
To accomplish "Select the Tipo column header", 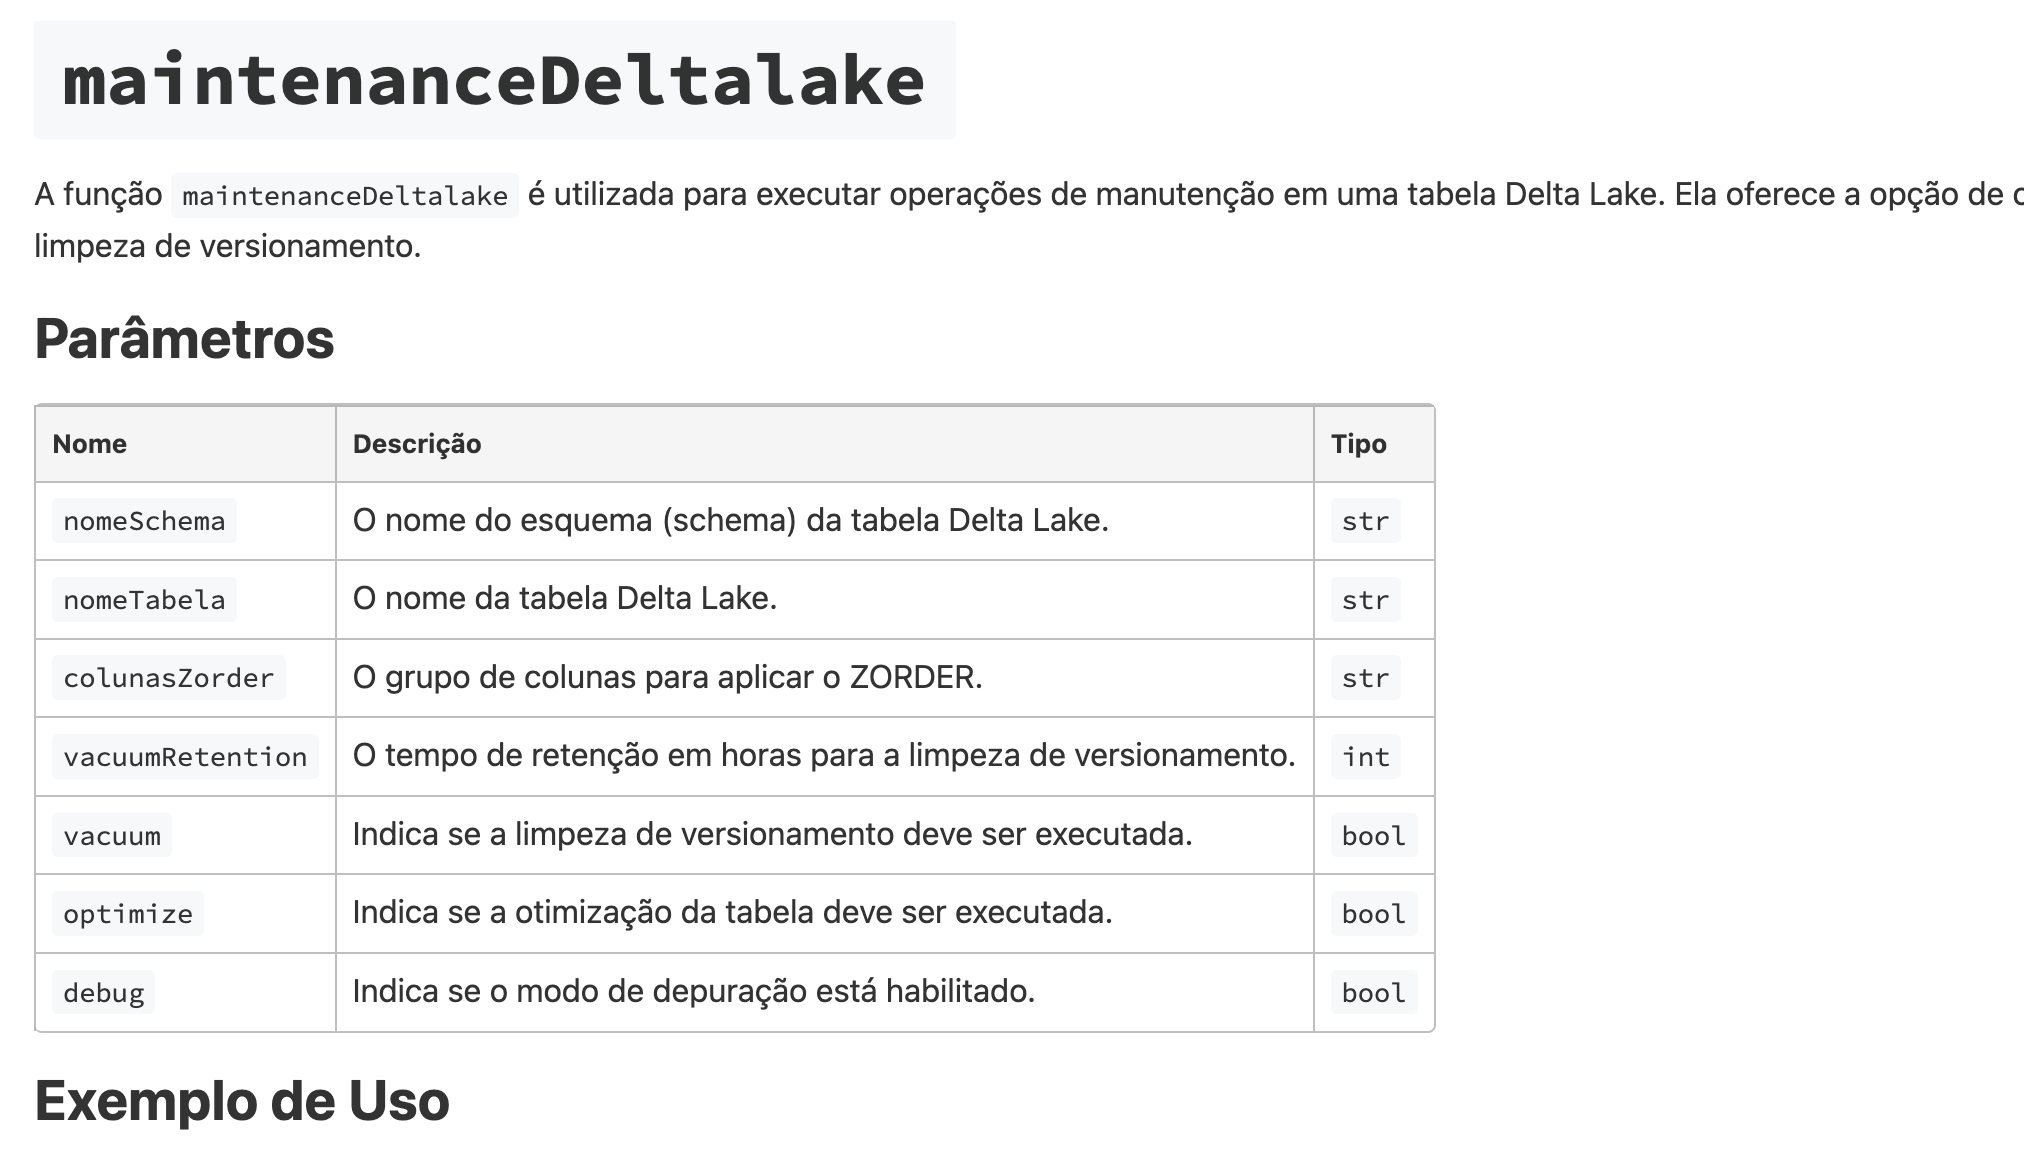I will (1358, 444).
